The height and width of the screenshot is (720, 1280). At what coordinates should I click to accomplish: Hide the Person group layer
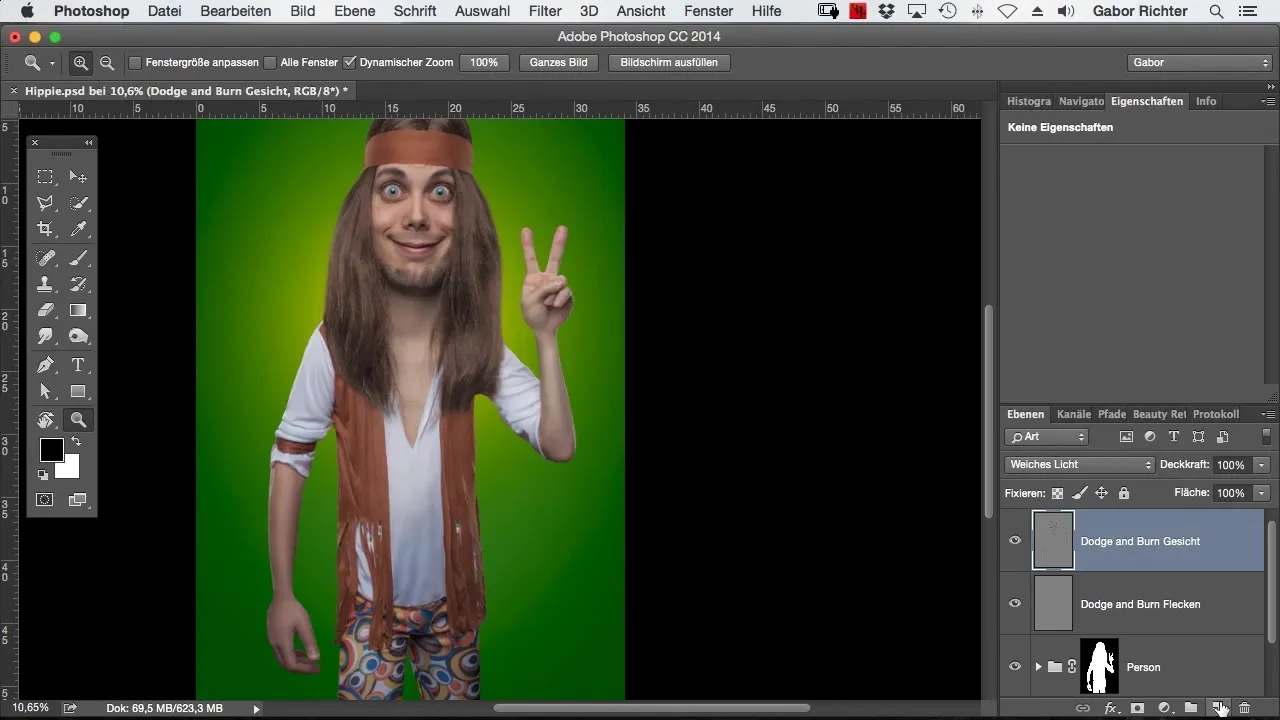tap(1015, 666)
